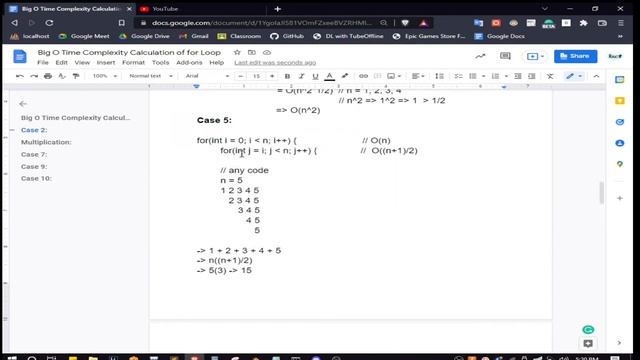
Task: Open the Keep side panel icon
Action: tap(620, 101)
